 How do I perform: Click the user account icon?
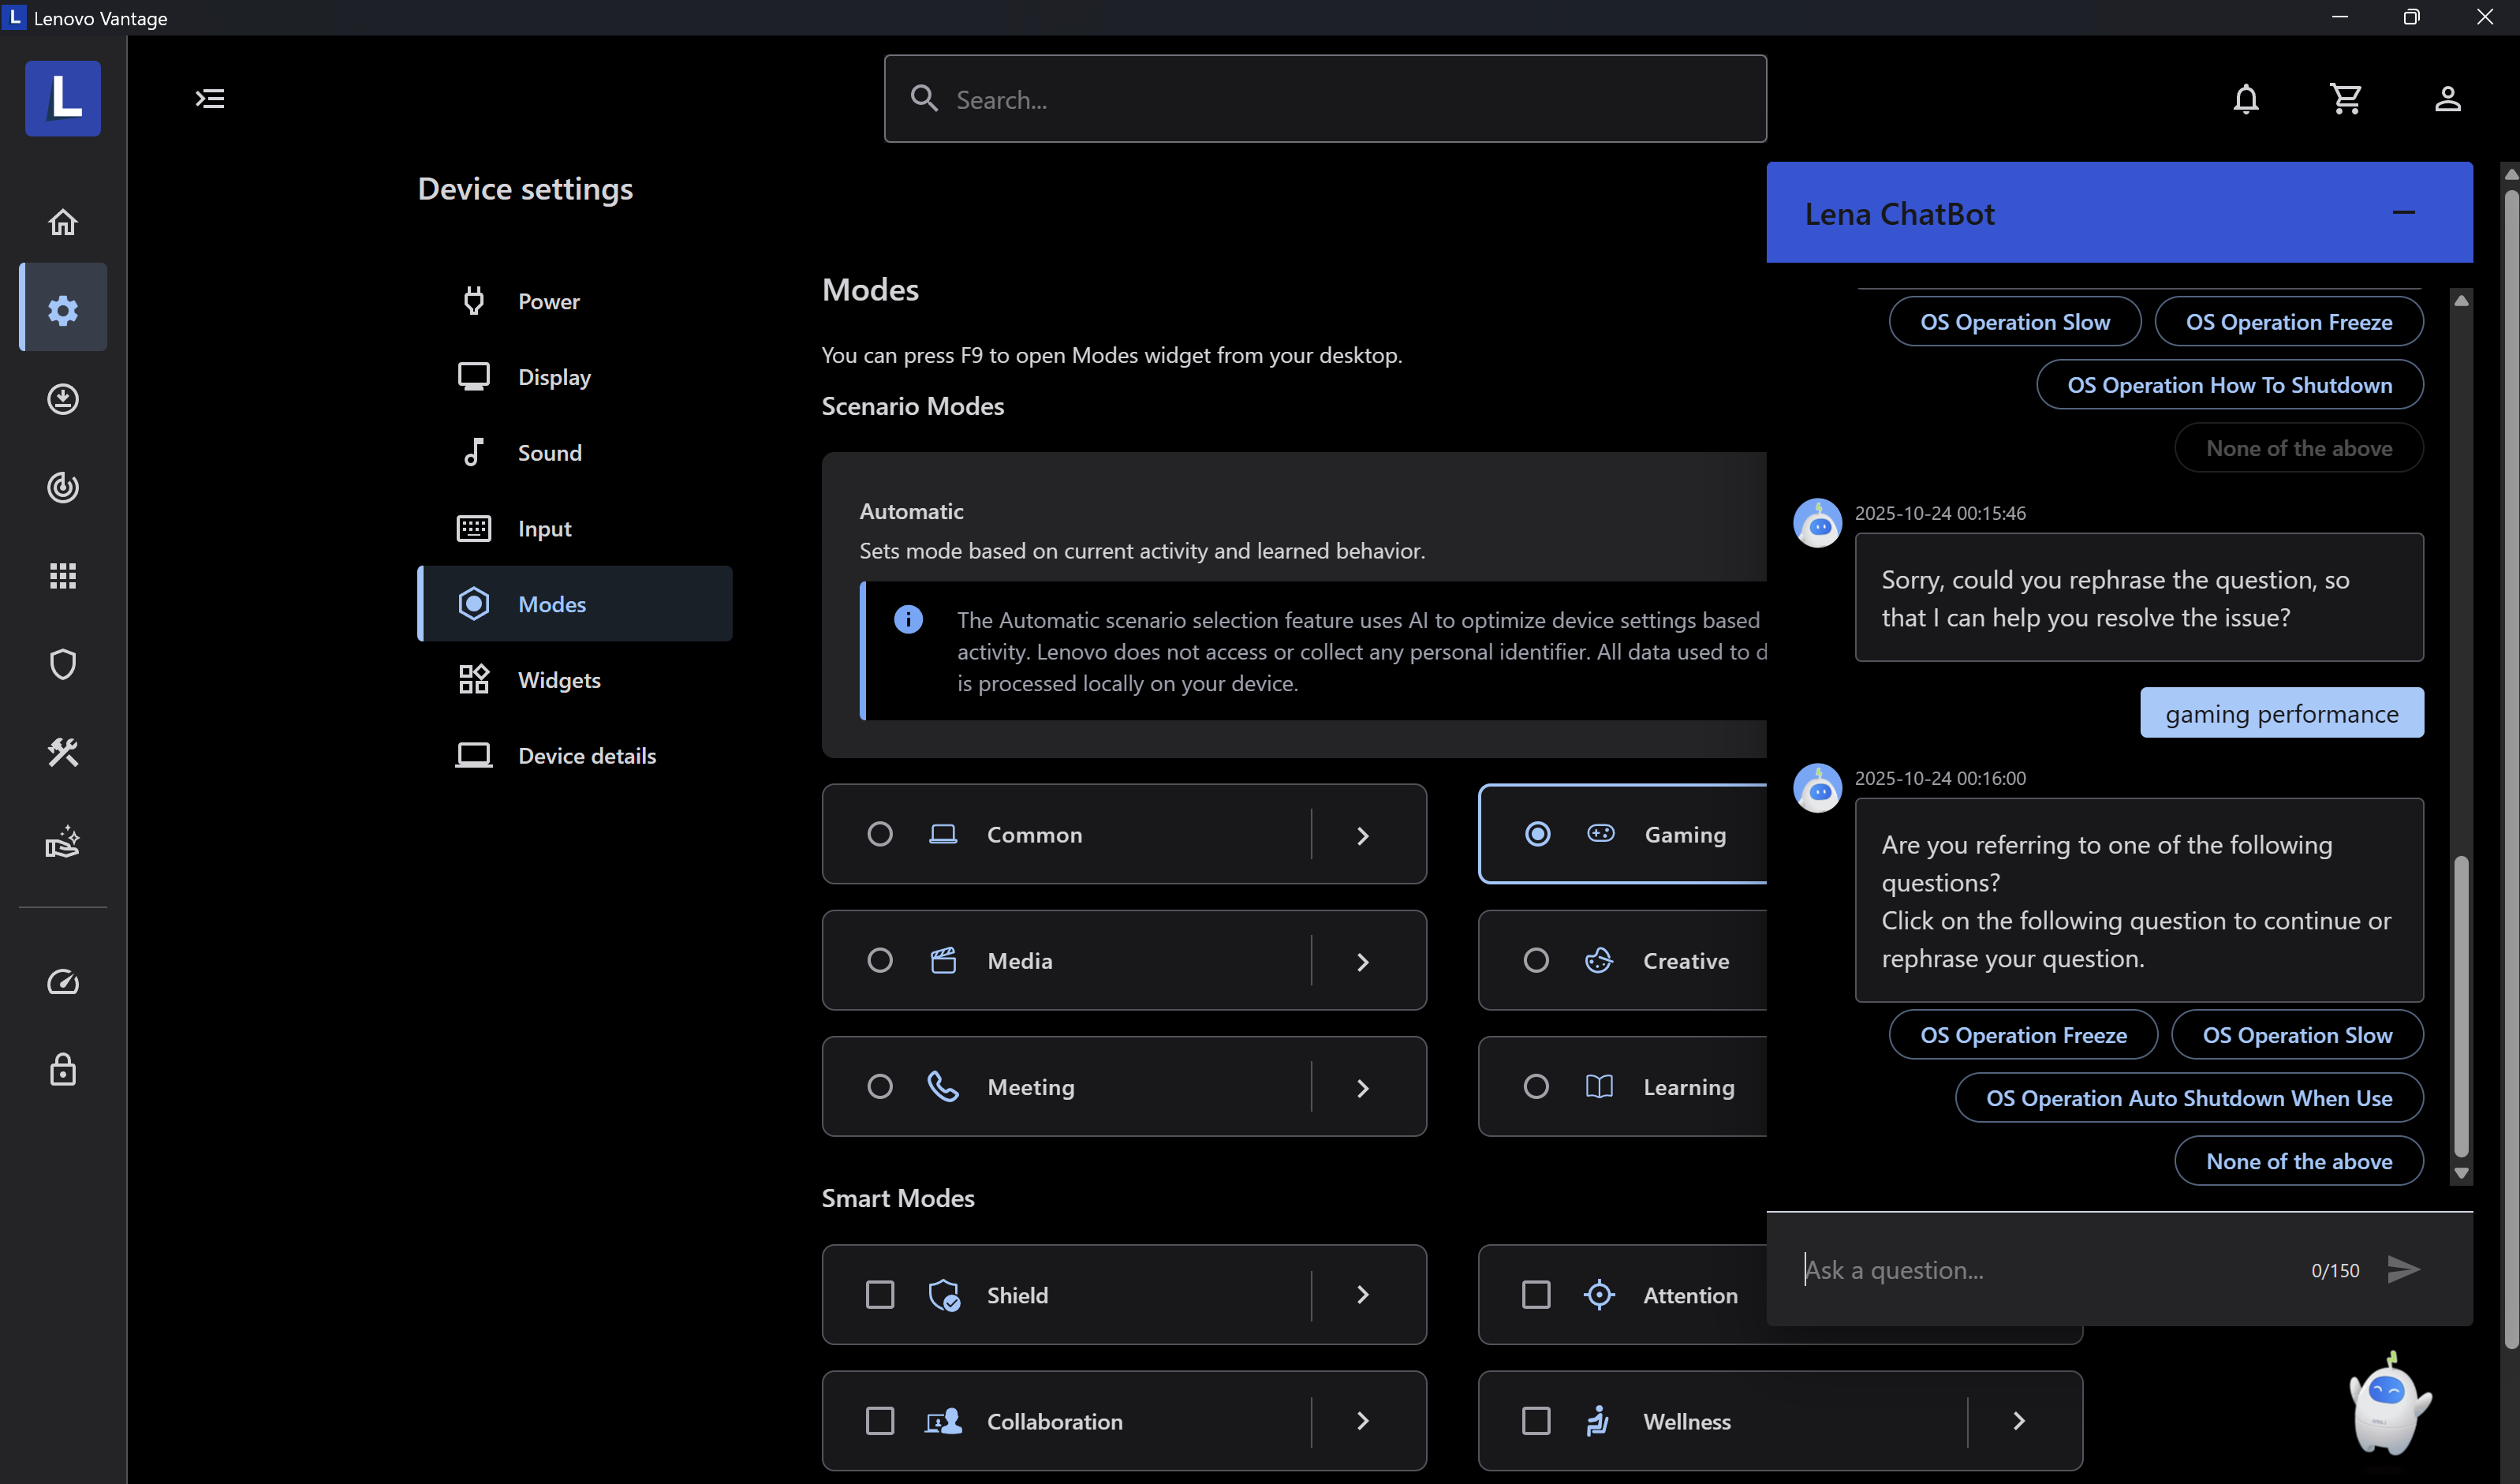[2447, 99]
